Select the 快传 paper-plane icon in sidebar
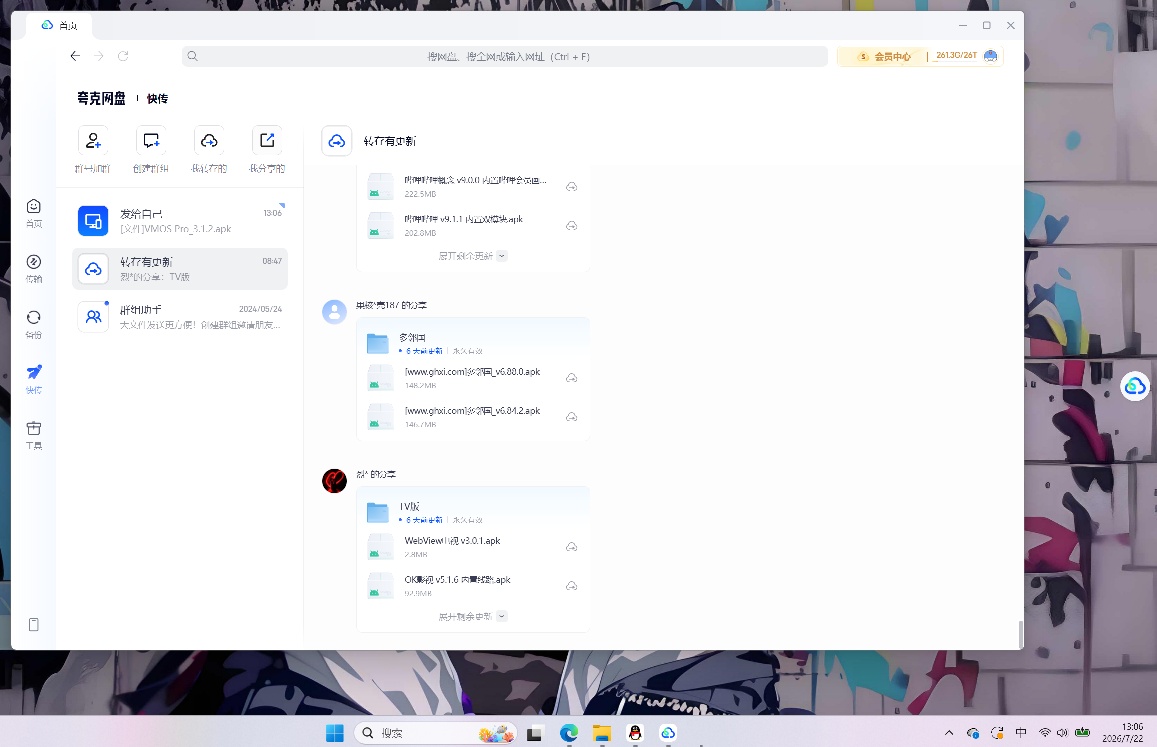The height and width of the screenshot is (747, 1157). point(34,372)
